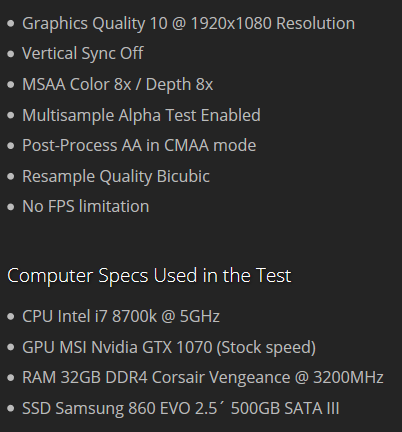Image resolution: width=402 pixels, height=432 pixels.
Task: Click GPU MSI Nvidia GTX 1070 entry
Action: (169, 347)
